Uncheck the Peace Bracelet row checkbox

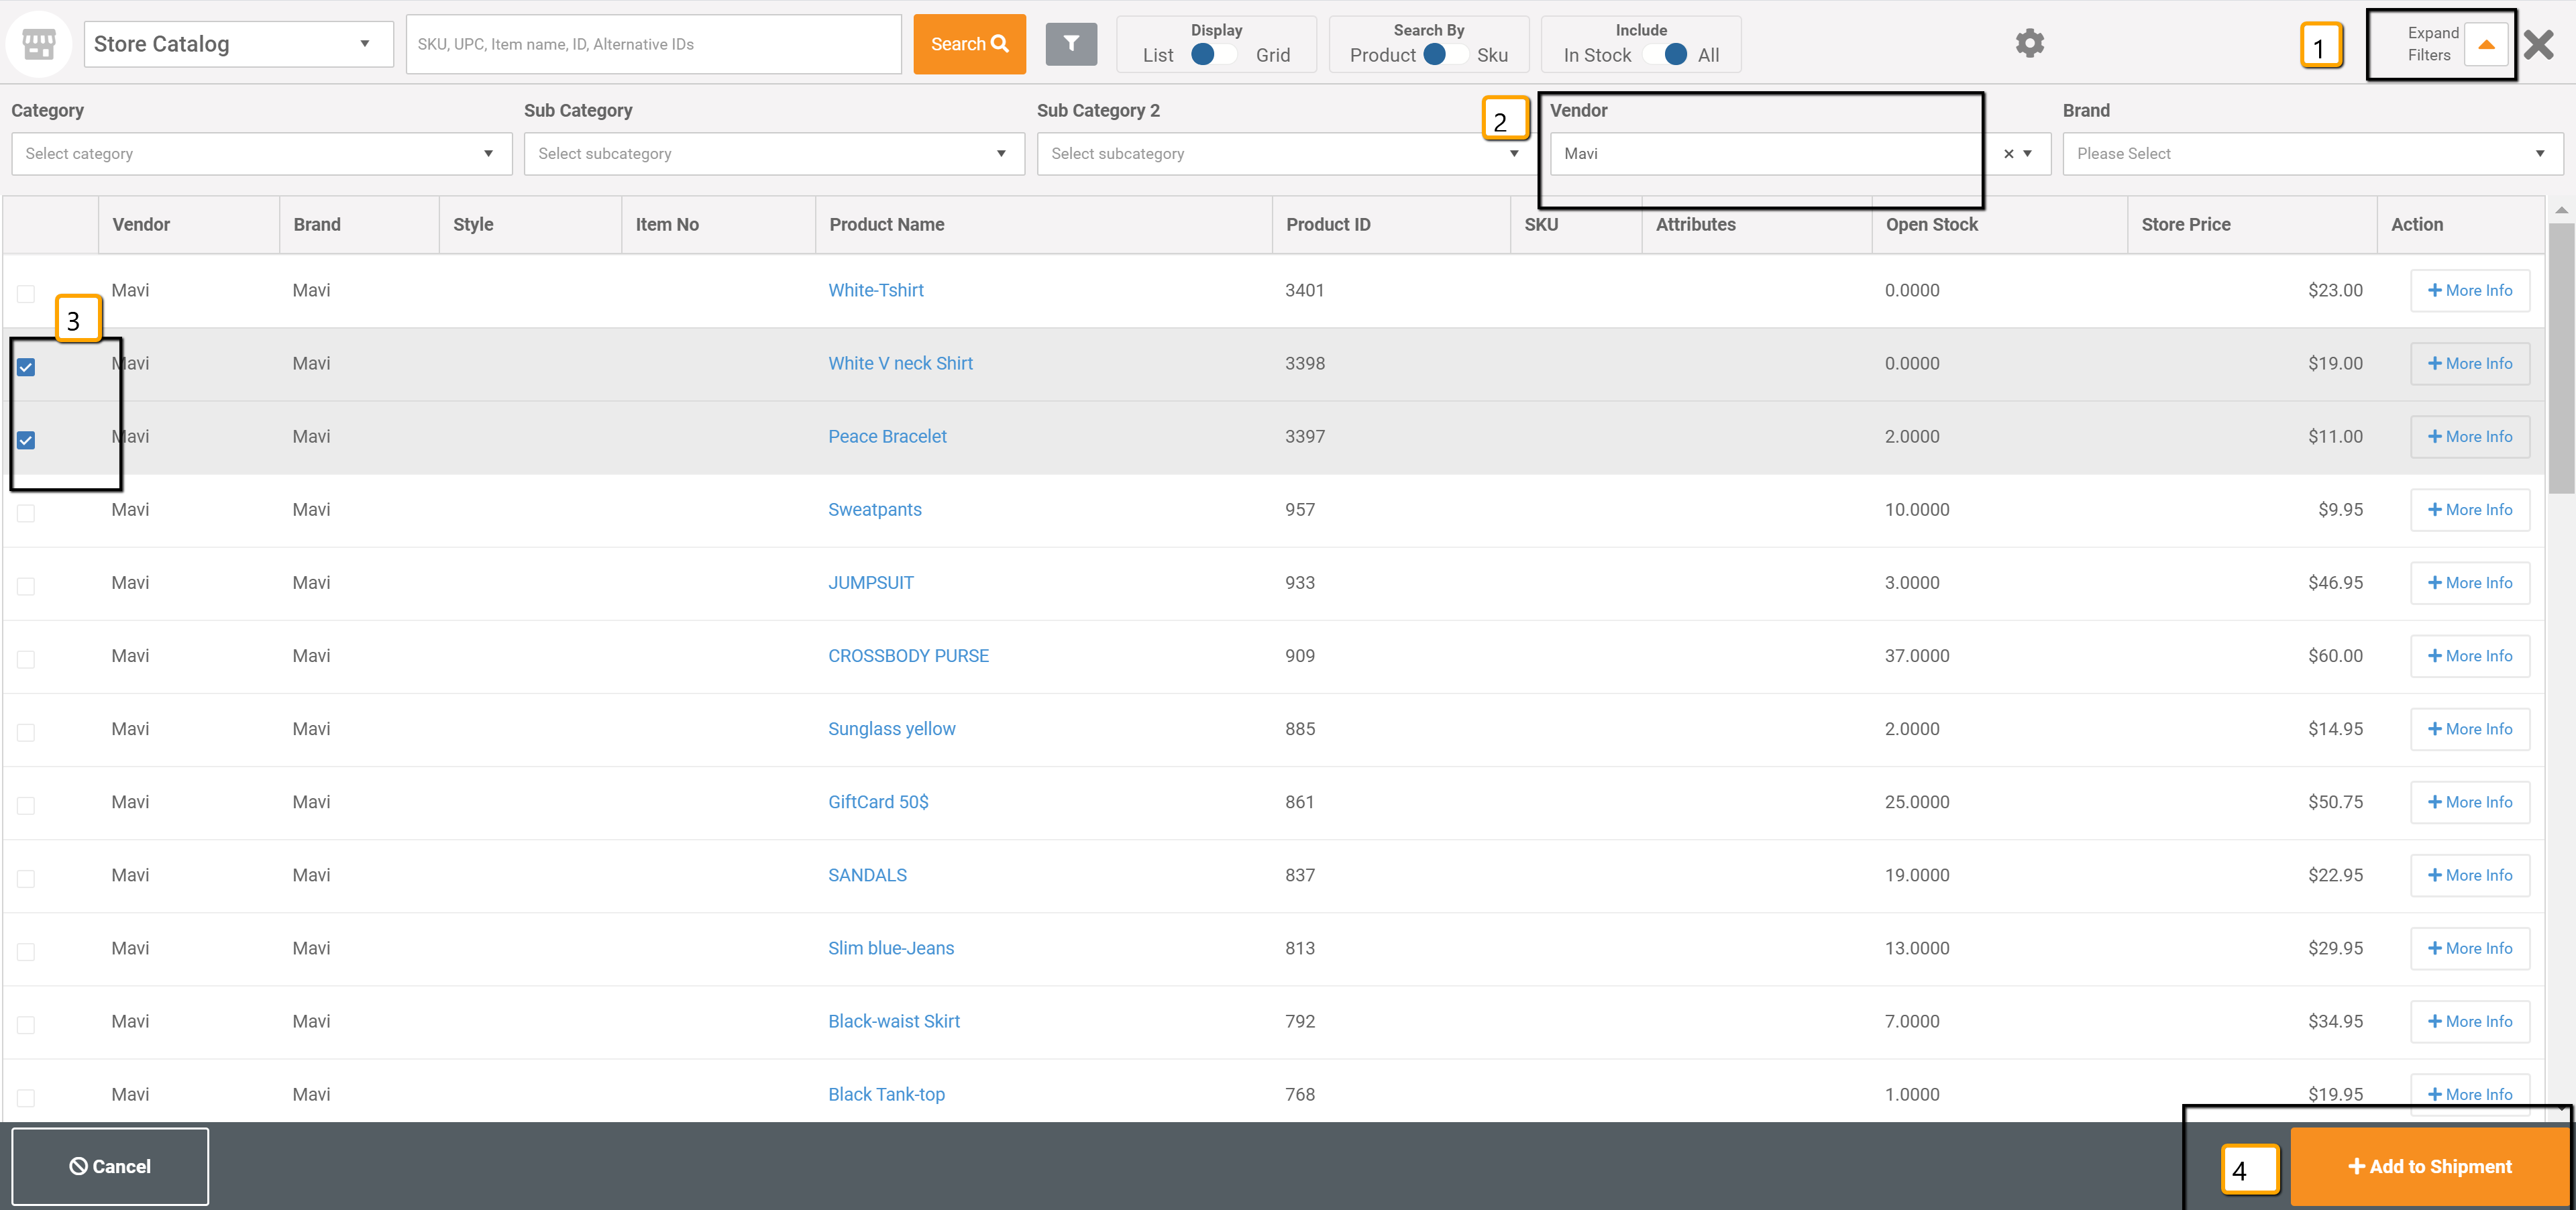coord(26,440)
